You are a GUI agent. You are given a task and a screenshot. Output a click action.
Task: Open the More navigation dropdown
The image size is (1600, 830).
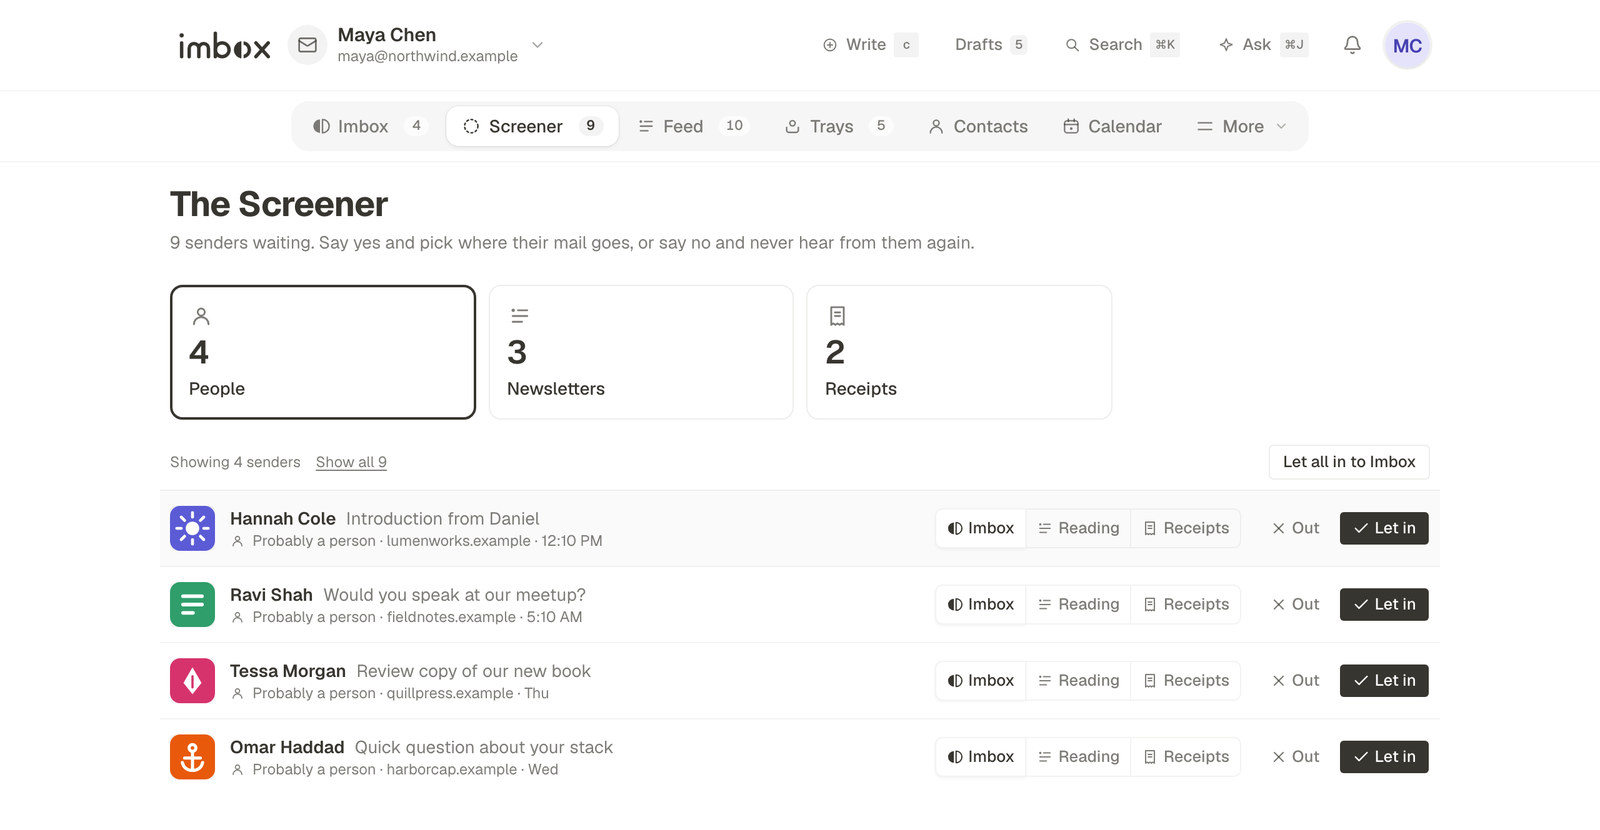click(1241, 126)
